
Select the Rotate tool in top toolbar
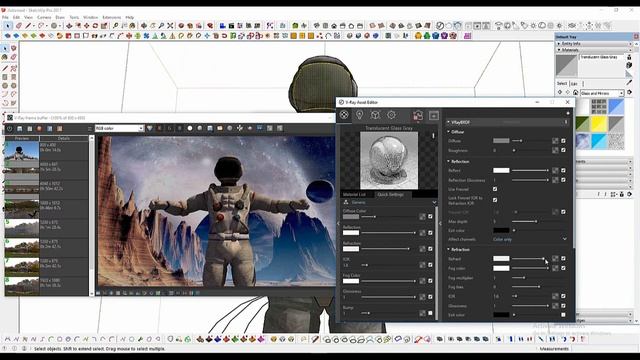pyautogui.click(x=95, y=26)
